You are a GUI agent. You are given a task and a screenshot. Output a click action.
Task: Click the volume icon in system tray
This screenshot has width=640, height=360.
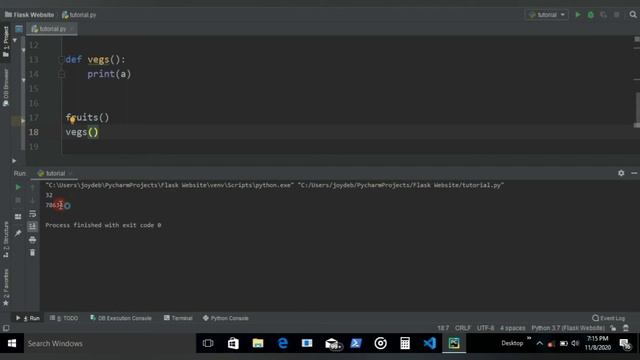click(575, 343)
